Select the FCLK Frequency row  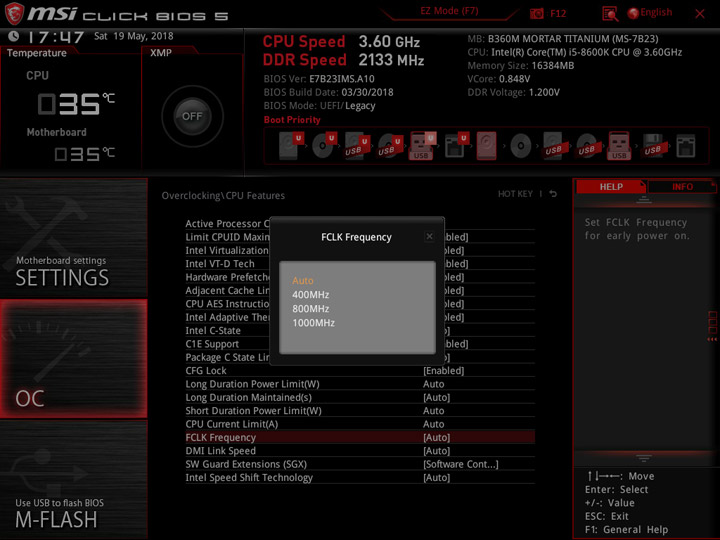click(360, 437)
